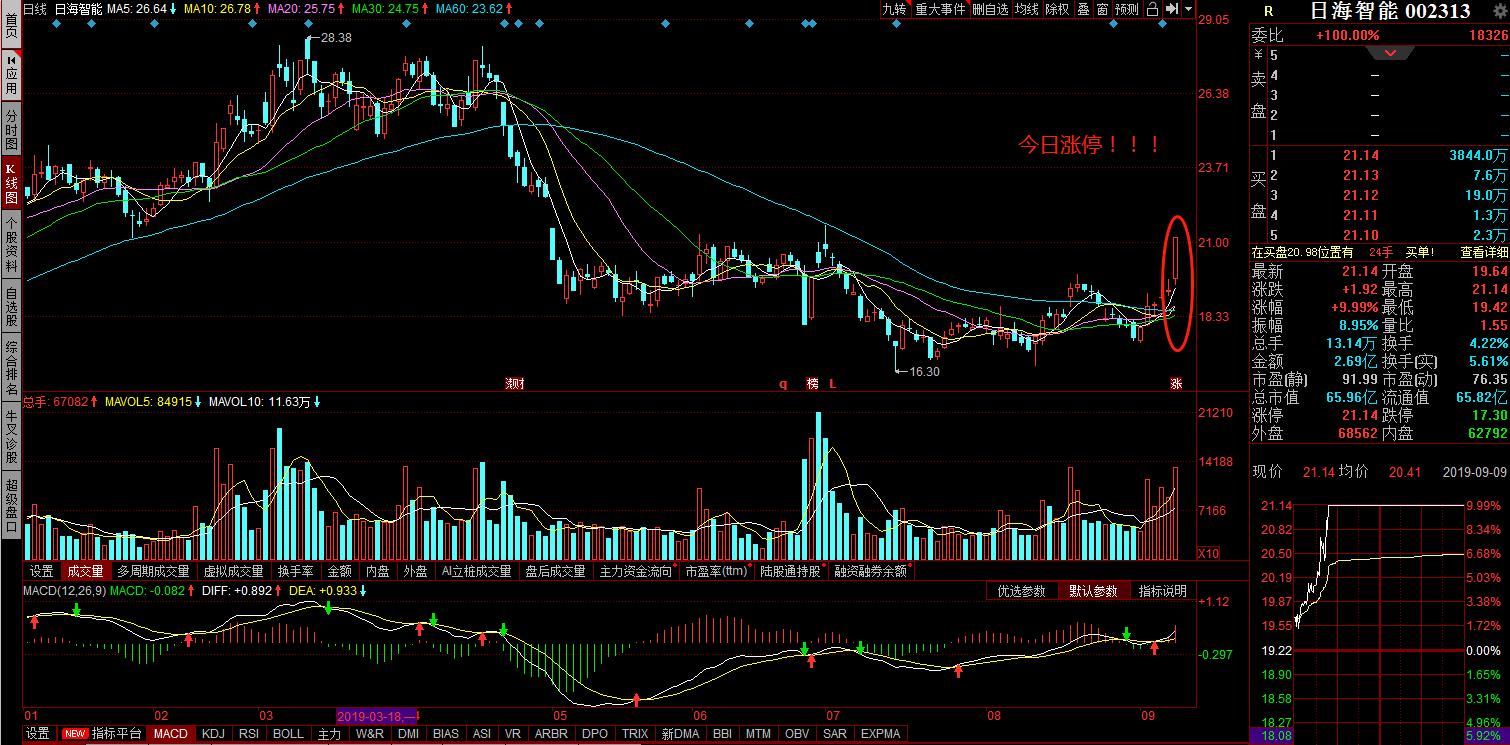Click 优选参数 button
Viewport: 1510px width, 745px height.
click(1021, 591)
